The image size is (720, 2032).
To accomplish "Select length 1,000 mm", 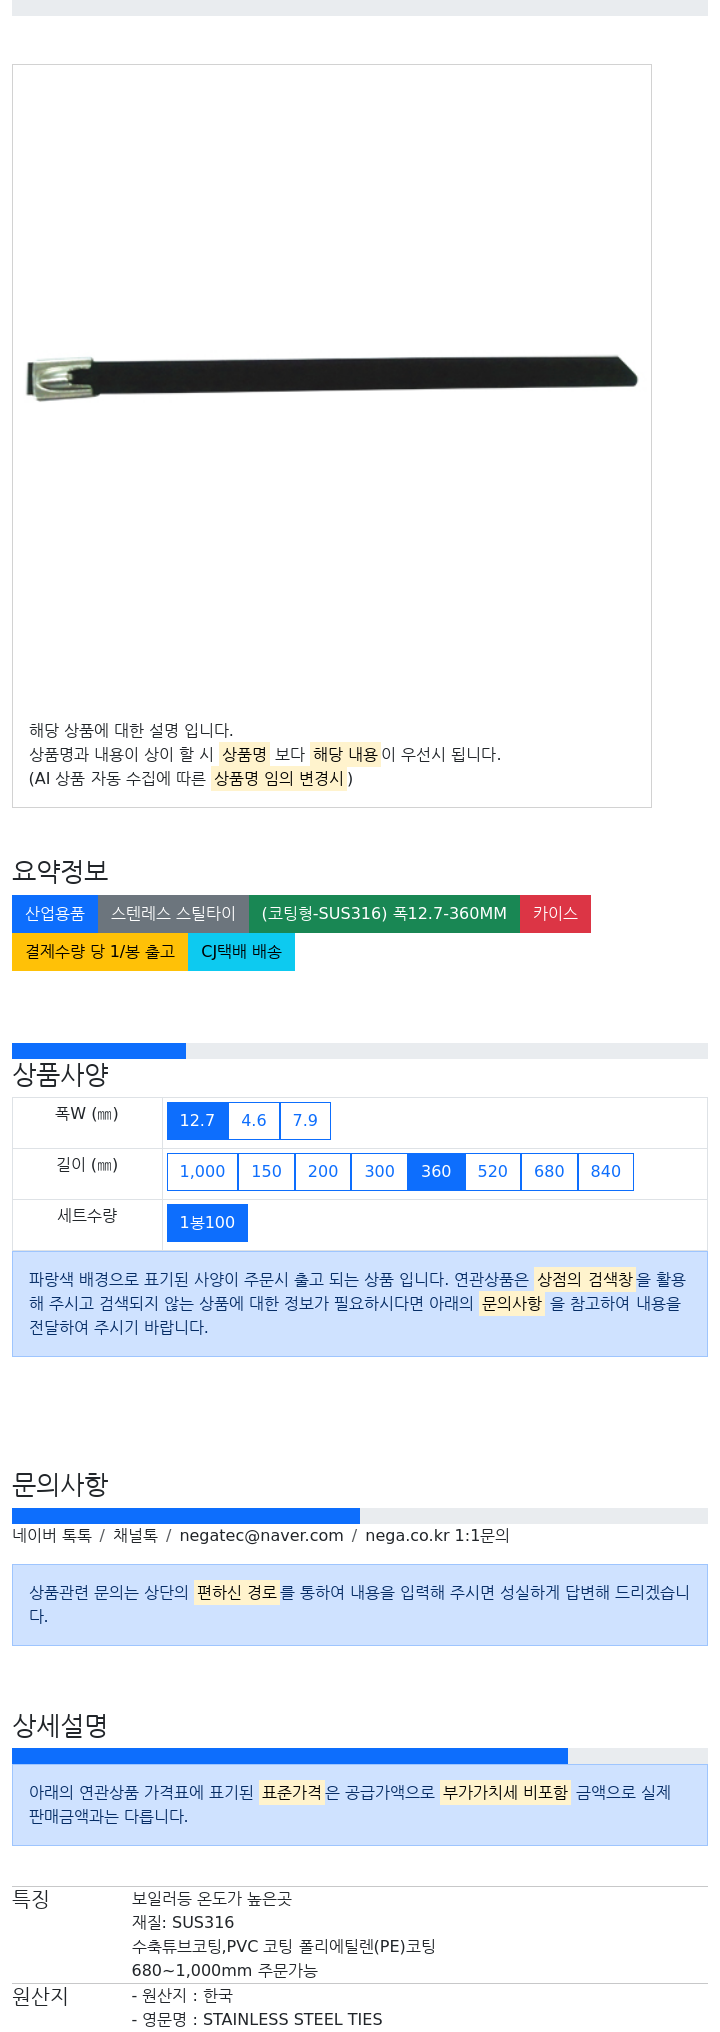I will (x=202, y=1172).
